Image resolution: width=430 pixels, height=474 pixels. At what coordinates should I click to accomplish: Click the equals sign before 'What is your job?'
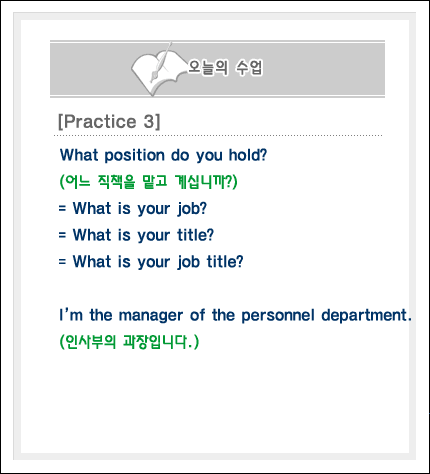(62, 209)
